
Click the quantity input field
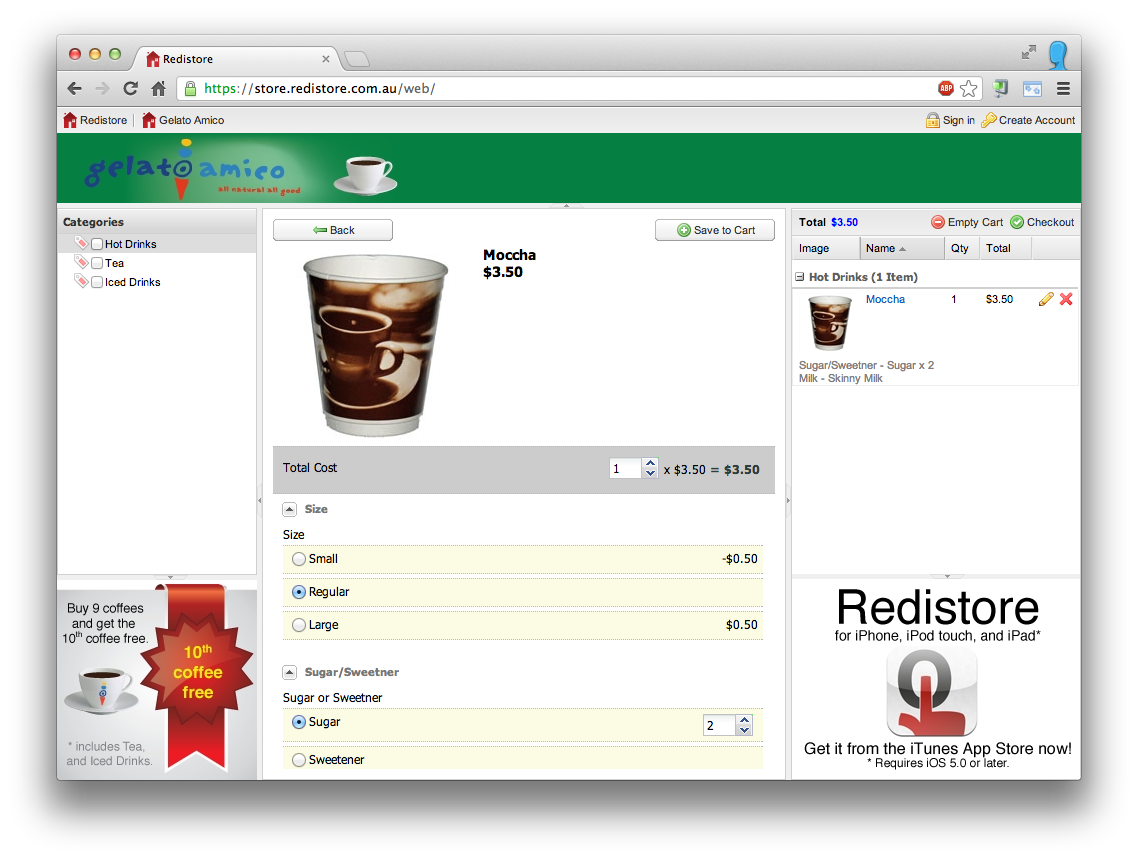(x=626, y=469)
